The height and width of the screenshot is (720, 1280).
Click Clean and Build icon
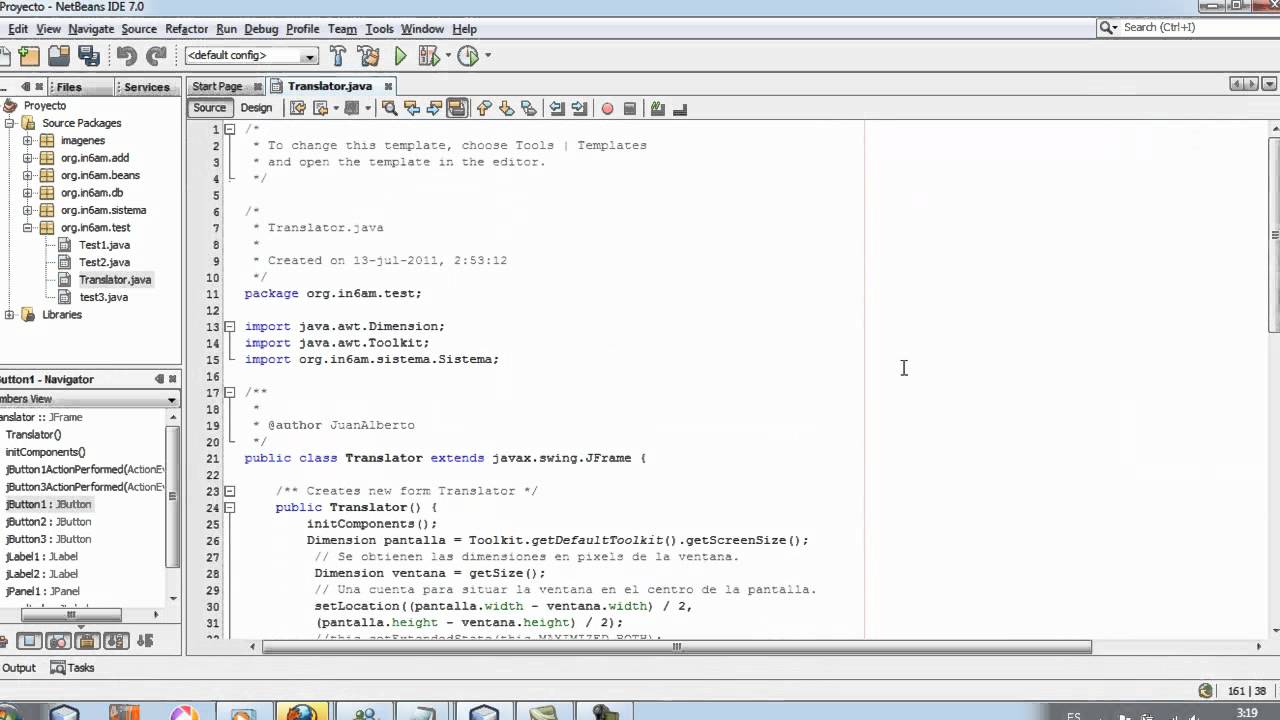point(368,56)
